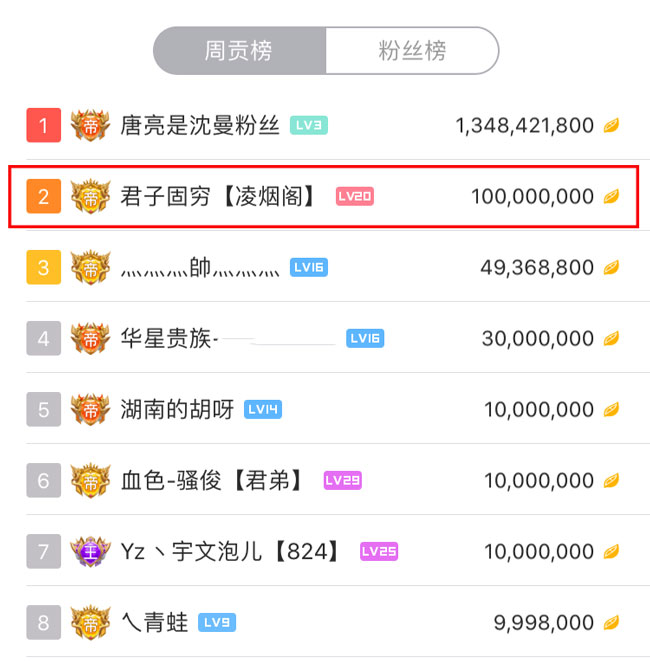650x661 pixels.
Task: Open profile of 湖南的胡呀
Action: [x=177, y=409]
